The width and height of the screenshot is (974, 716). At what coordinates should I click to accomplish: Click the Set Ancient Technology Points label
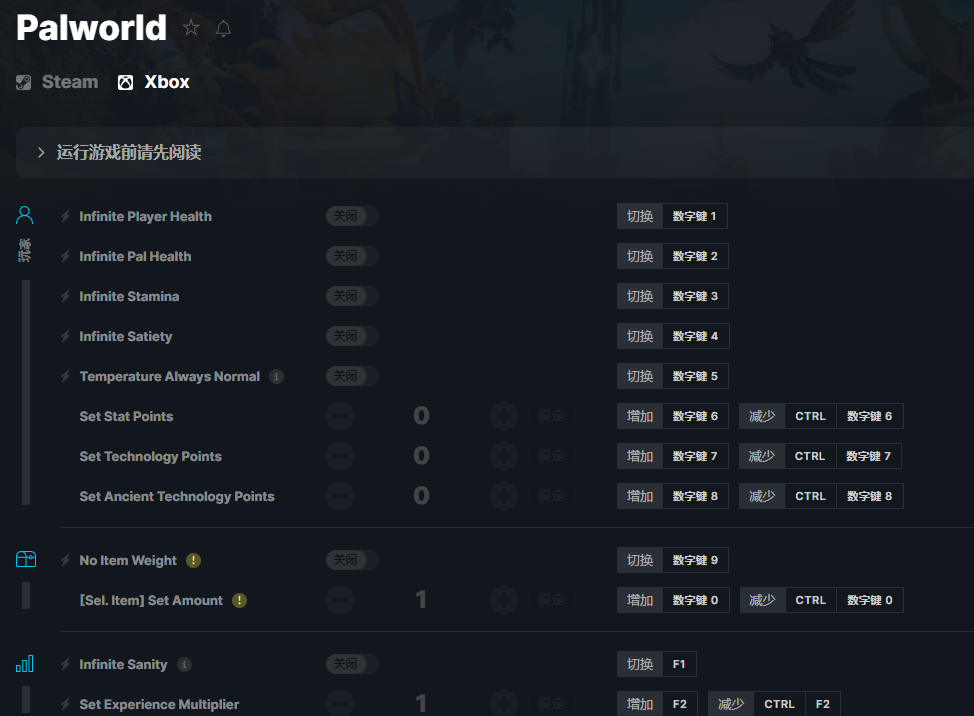(x=177, y=497)
